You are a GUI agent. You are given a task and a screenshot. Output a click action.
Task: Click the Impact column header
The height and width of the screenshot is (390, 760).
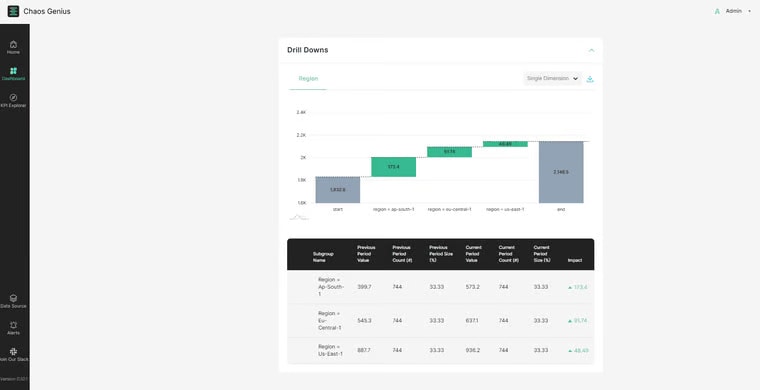575,261
